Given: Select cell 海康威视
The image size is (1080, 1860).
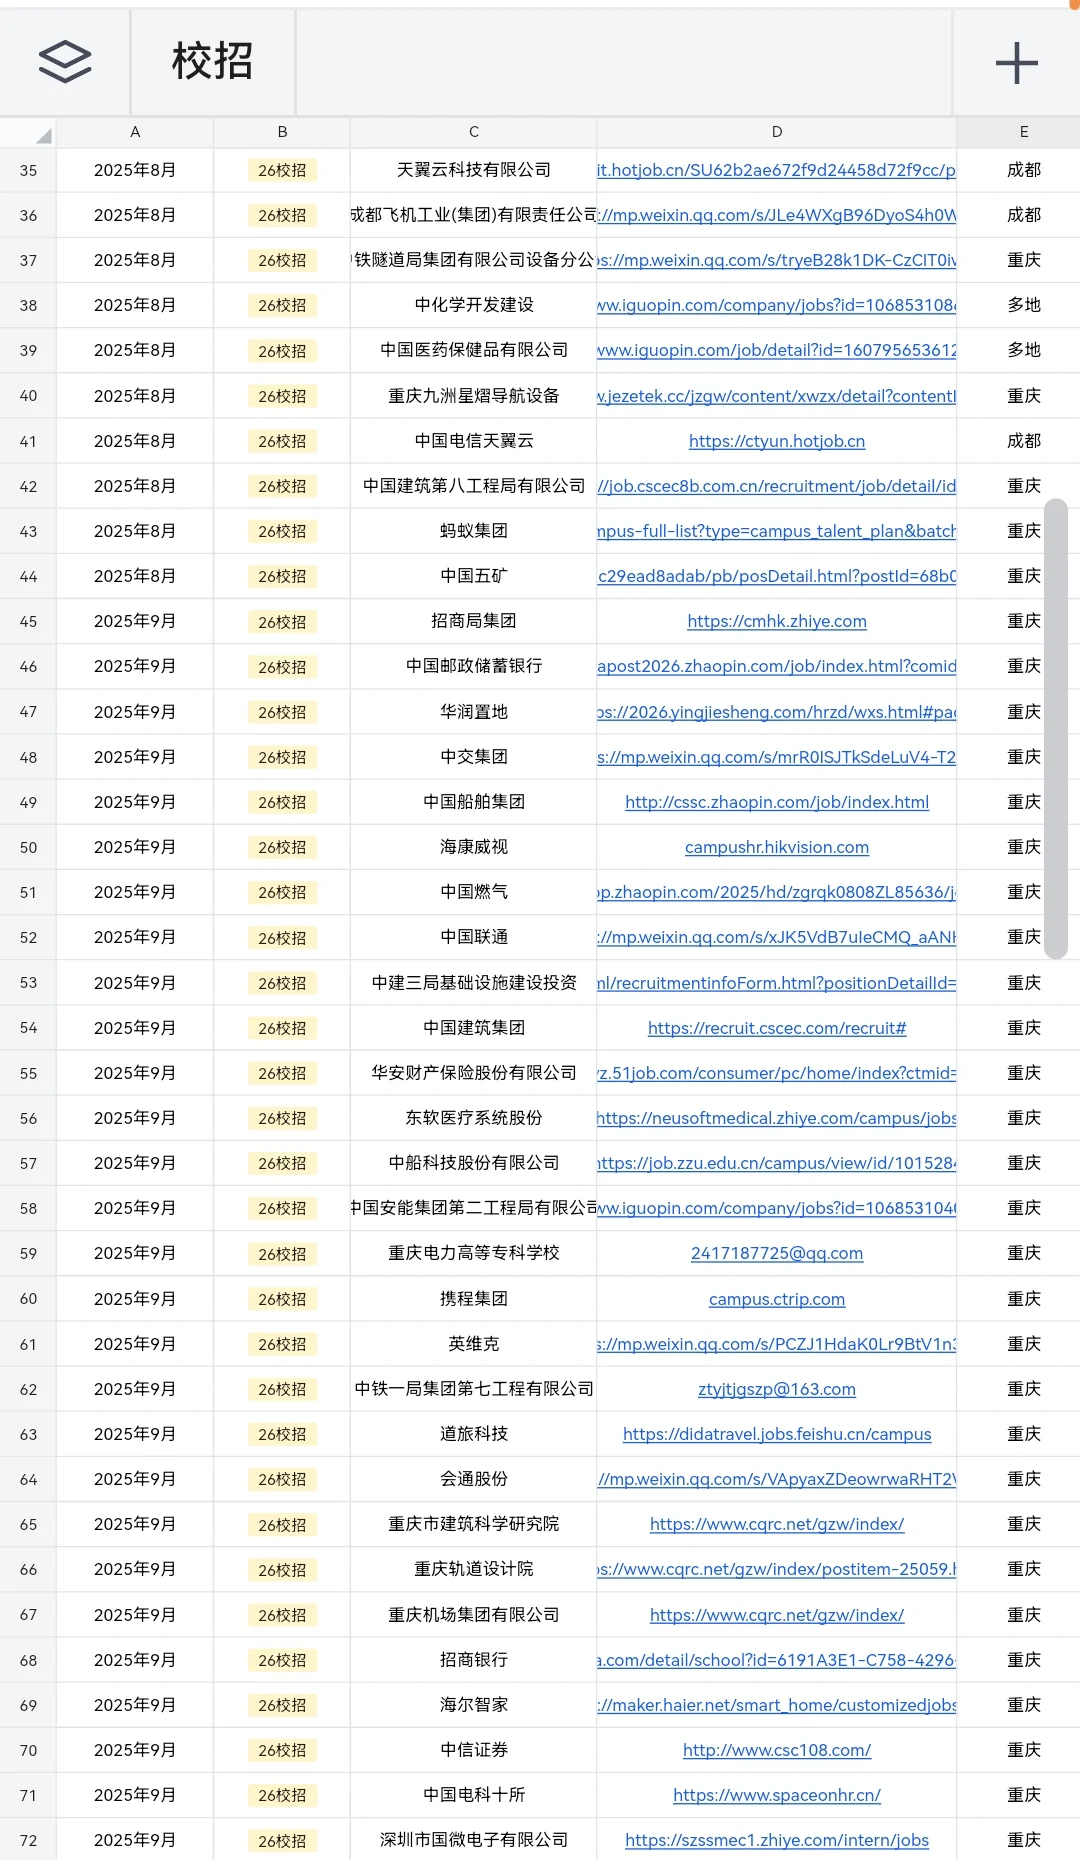Looking at the screenshot, I should (x=474, y=847).
